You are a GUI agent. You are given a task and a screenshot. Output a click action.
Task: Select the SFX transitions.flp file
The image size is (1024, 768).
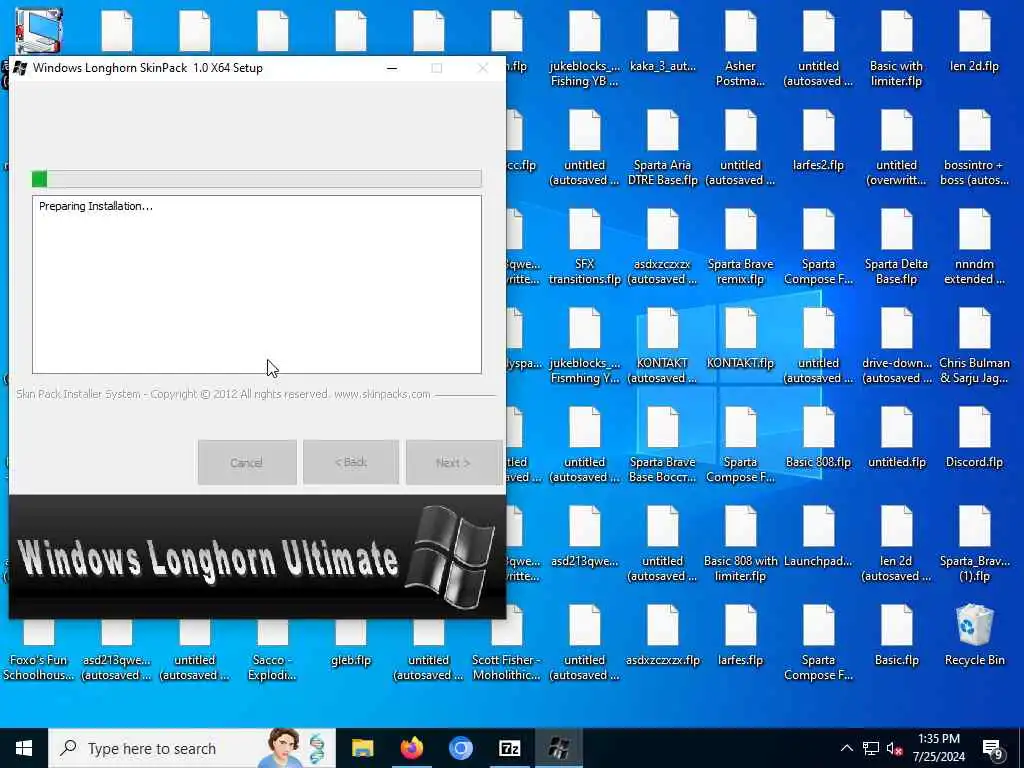pyautogui.click(x=584, y=248)
